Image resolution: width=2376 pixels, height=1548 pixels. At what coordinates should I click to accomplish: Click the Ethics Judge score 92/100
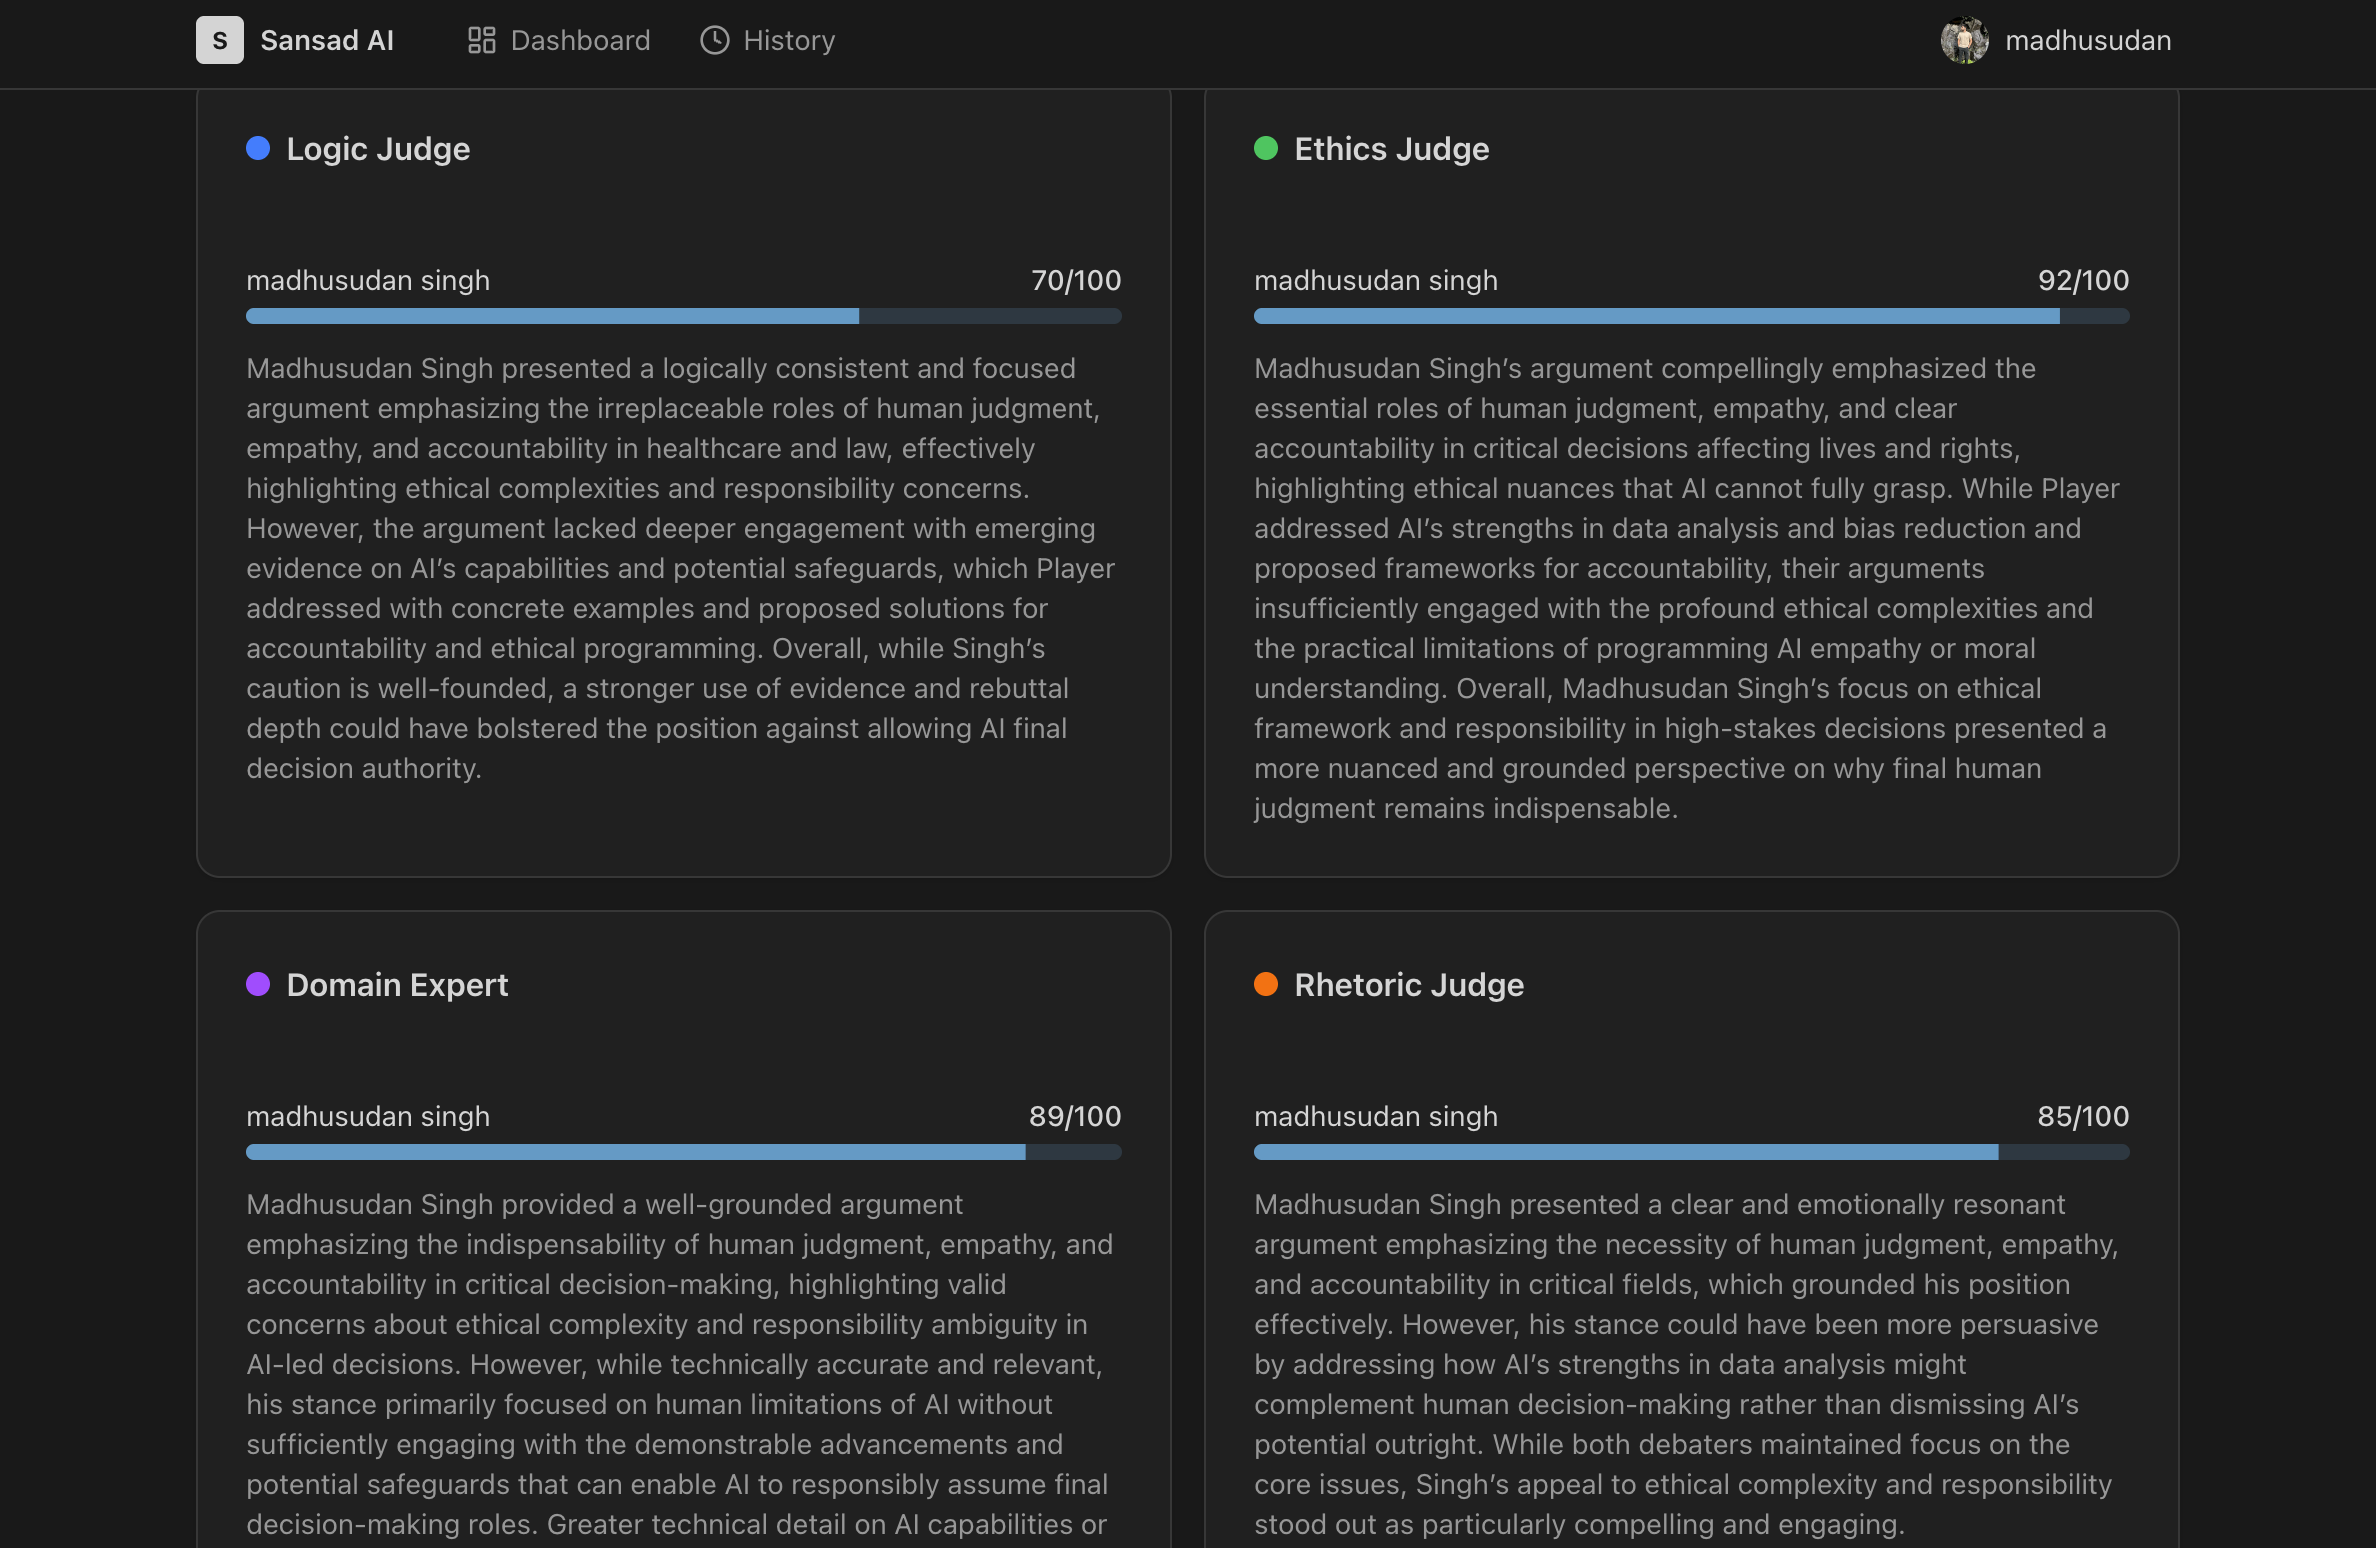point(2083,280)
